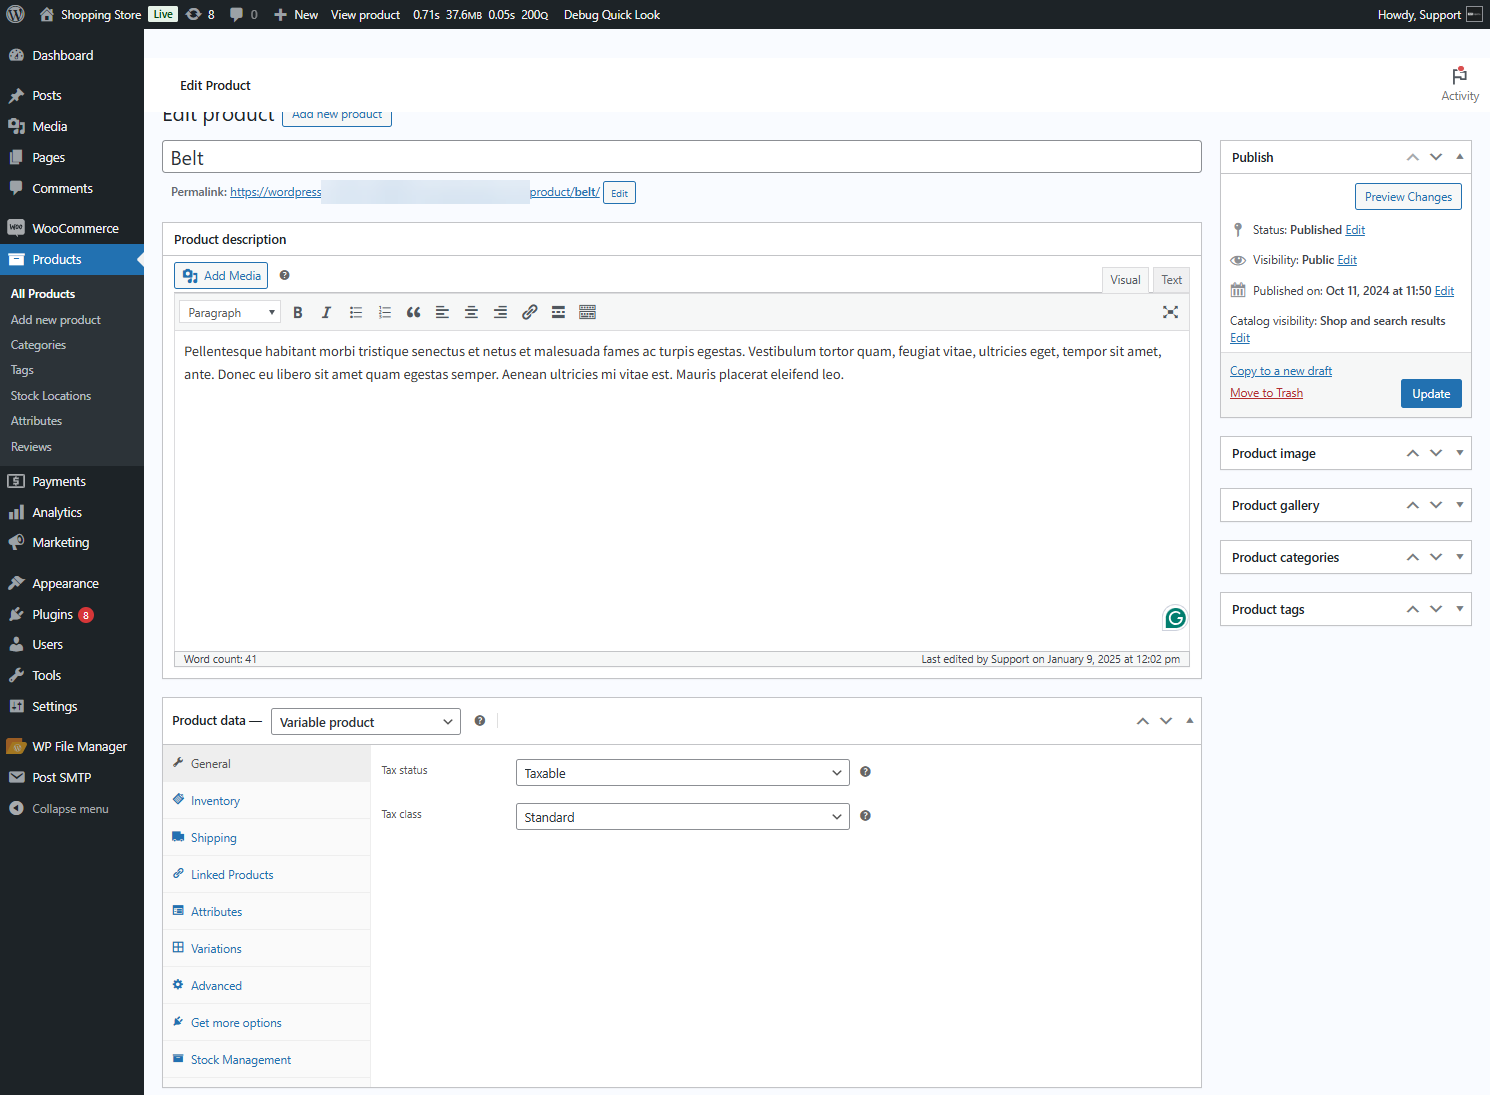
Task: Expand the Product categories panel
Action: [x=1460, y=556]
